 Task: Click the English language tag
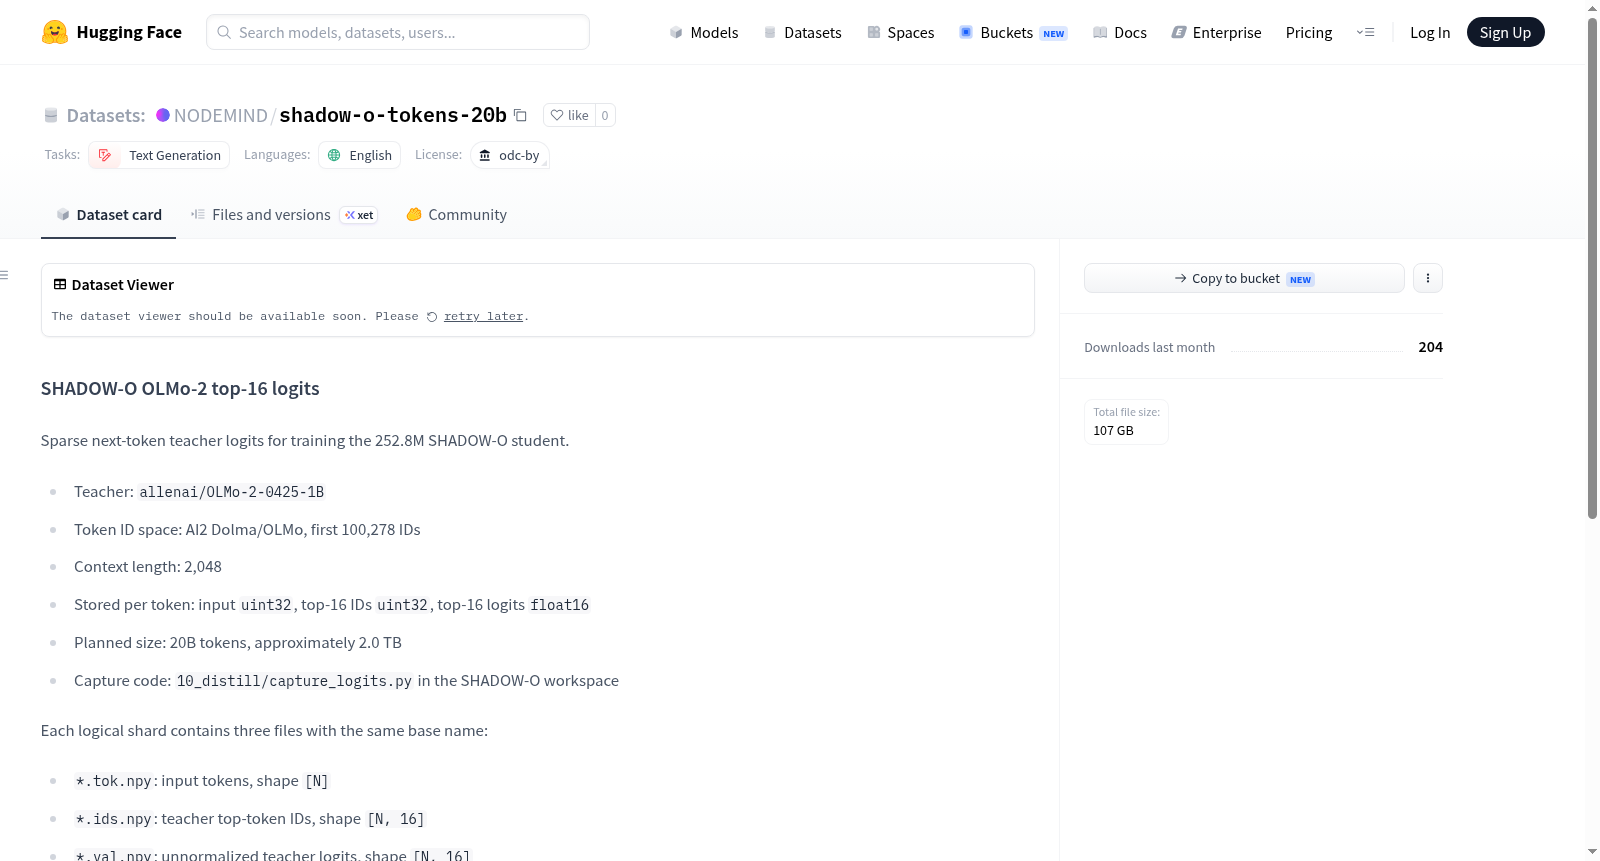pos(360,155)
